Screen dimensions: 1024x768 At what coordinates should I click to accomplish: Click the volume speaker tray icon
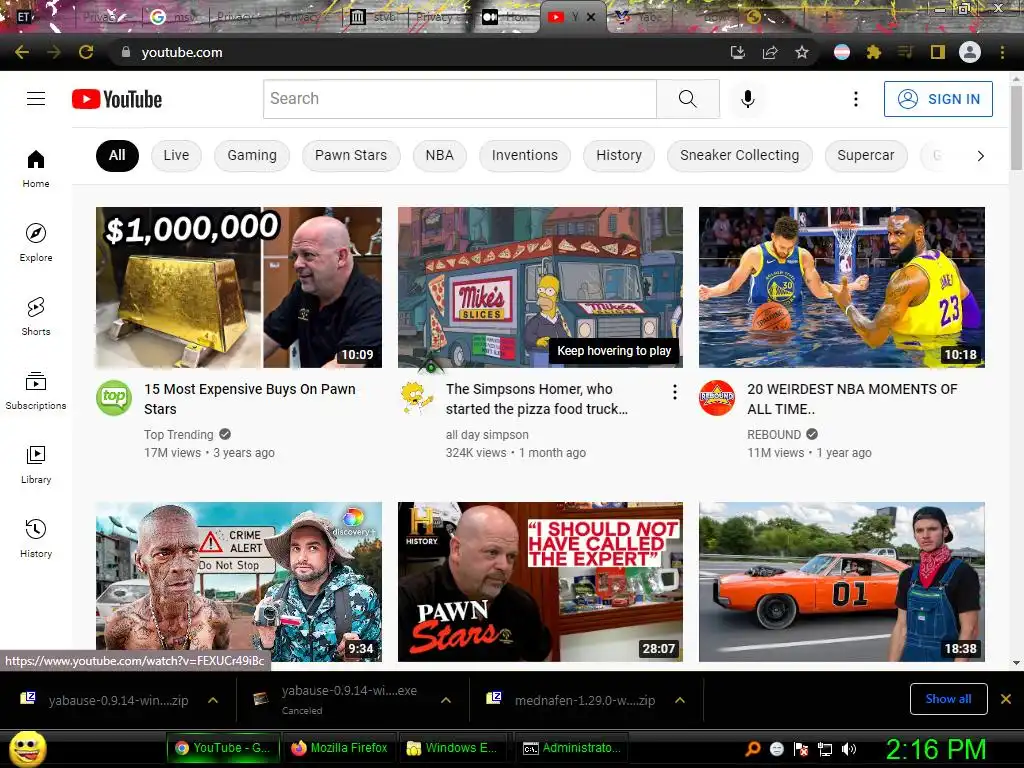[849, 749]
